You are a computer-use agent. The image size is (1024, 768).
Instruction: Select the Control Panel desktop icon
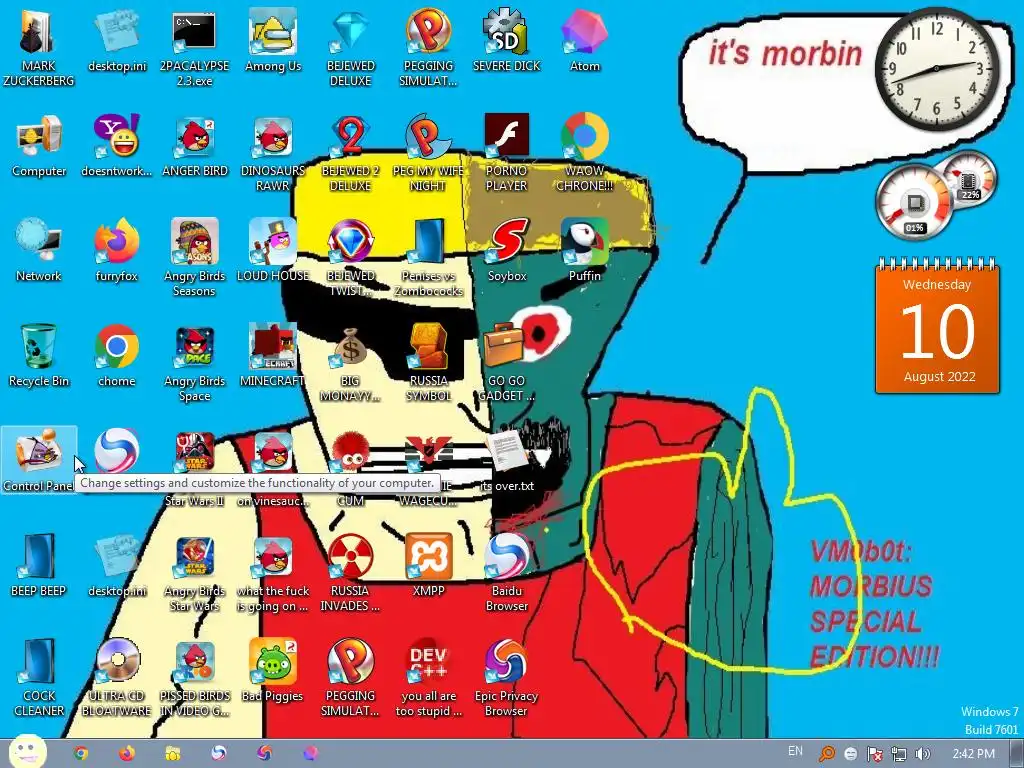(39, 460)
